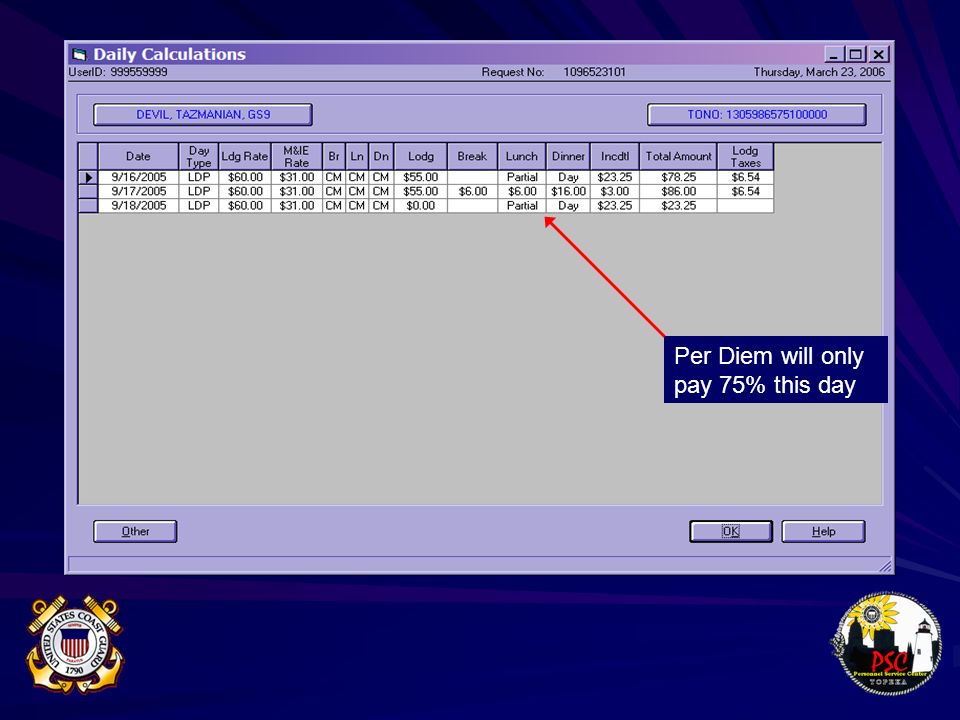Click the Br CM cell for 9/17/2005

click(334, 192)
